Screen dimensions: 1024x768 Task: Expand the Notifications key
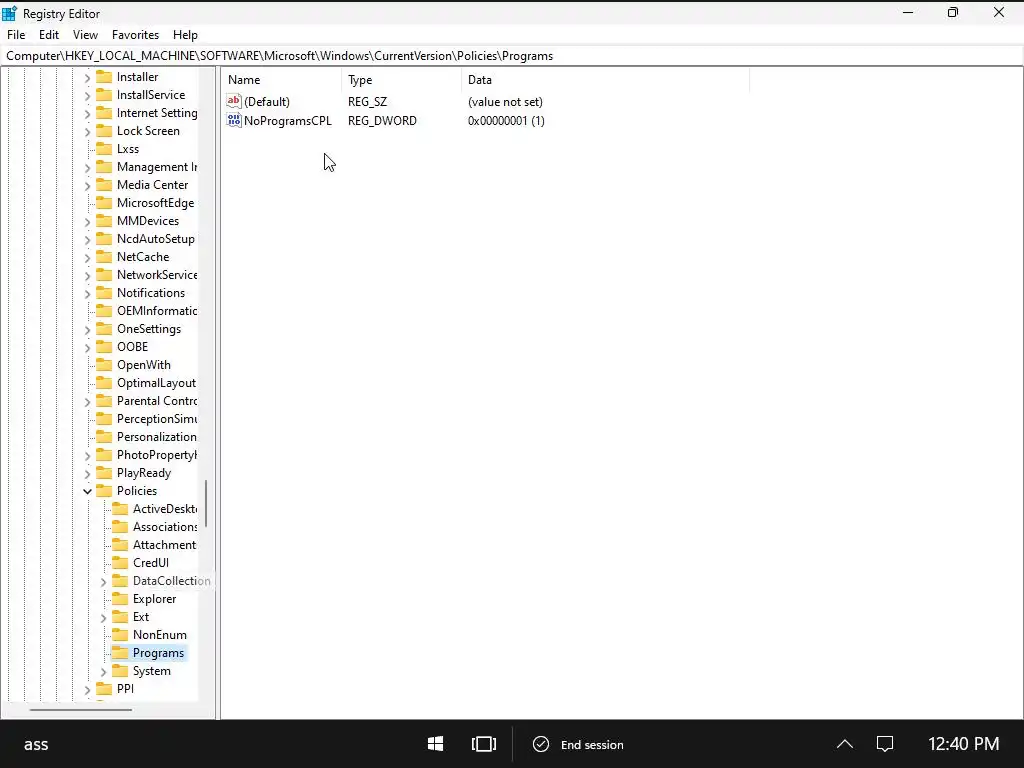(x=88, y=293)
